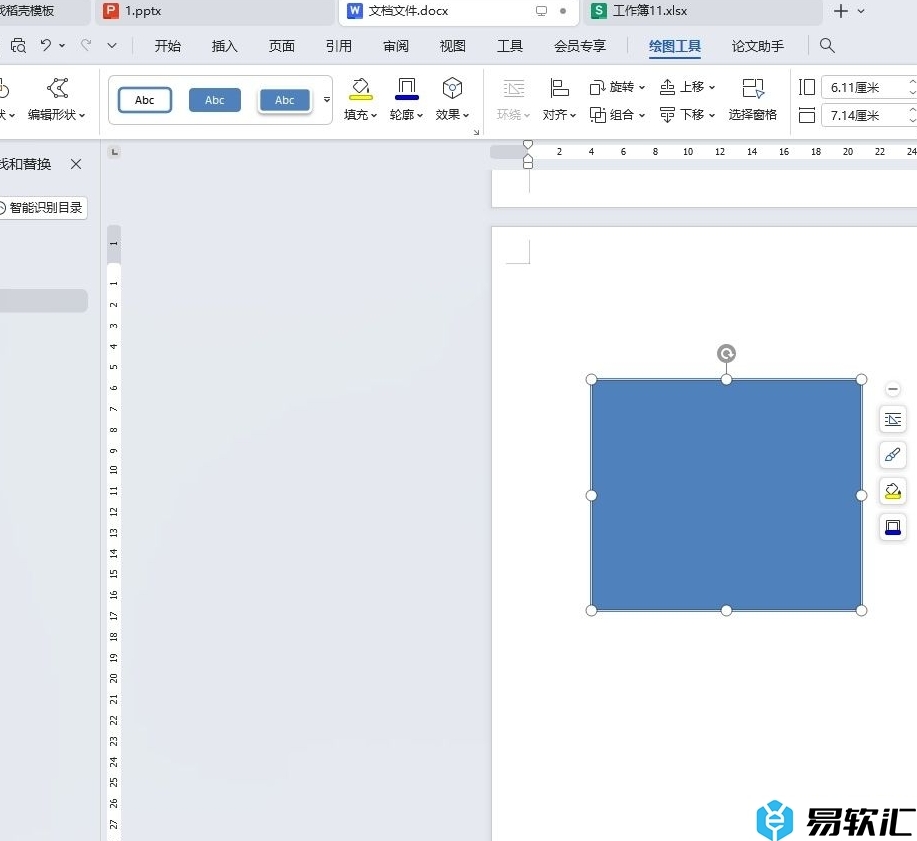Open layout options icon beside the shape
Image resolution: width=917 pixels, height=841 pixels.
(x=893, y=419)
